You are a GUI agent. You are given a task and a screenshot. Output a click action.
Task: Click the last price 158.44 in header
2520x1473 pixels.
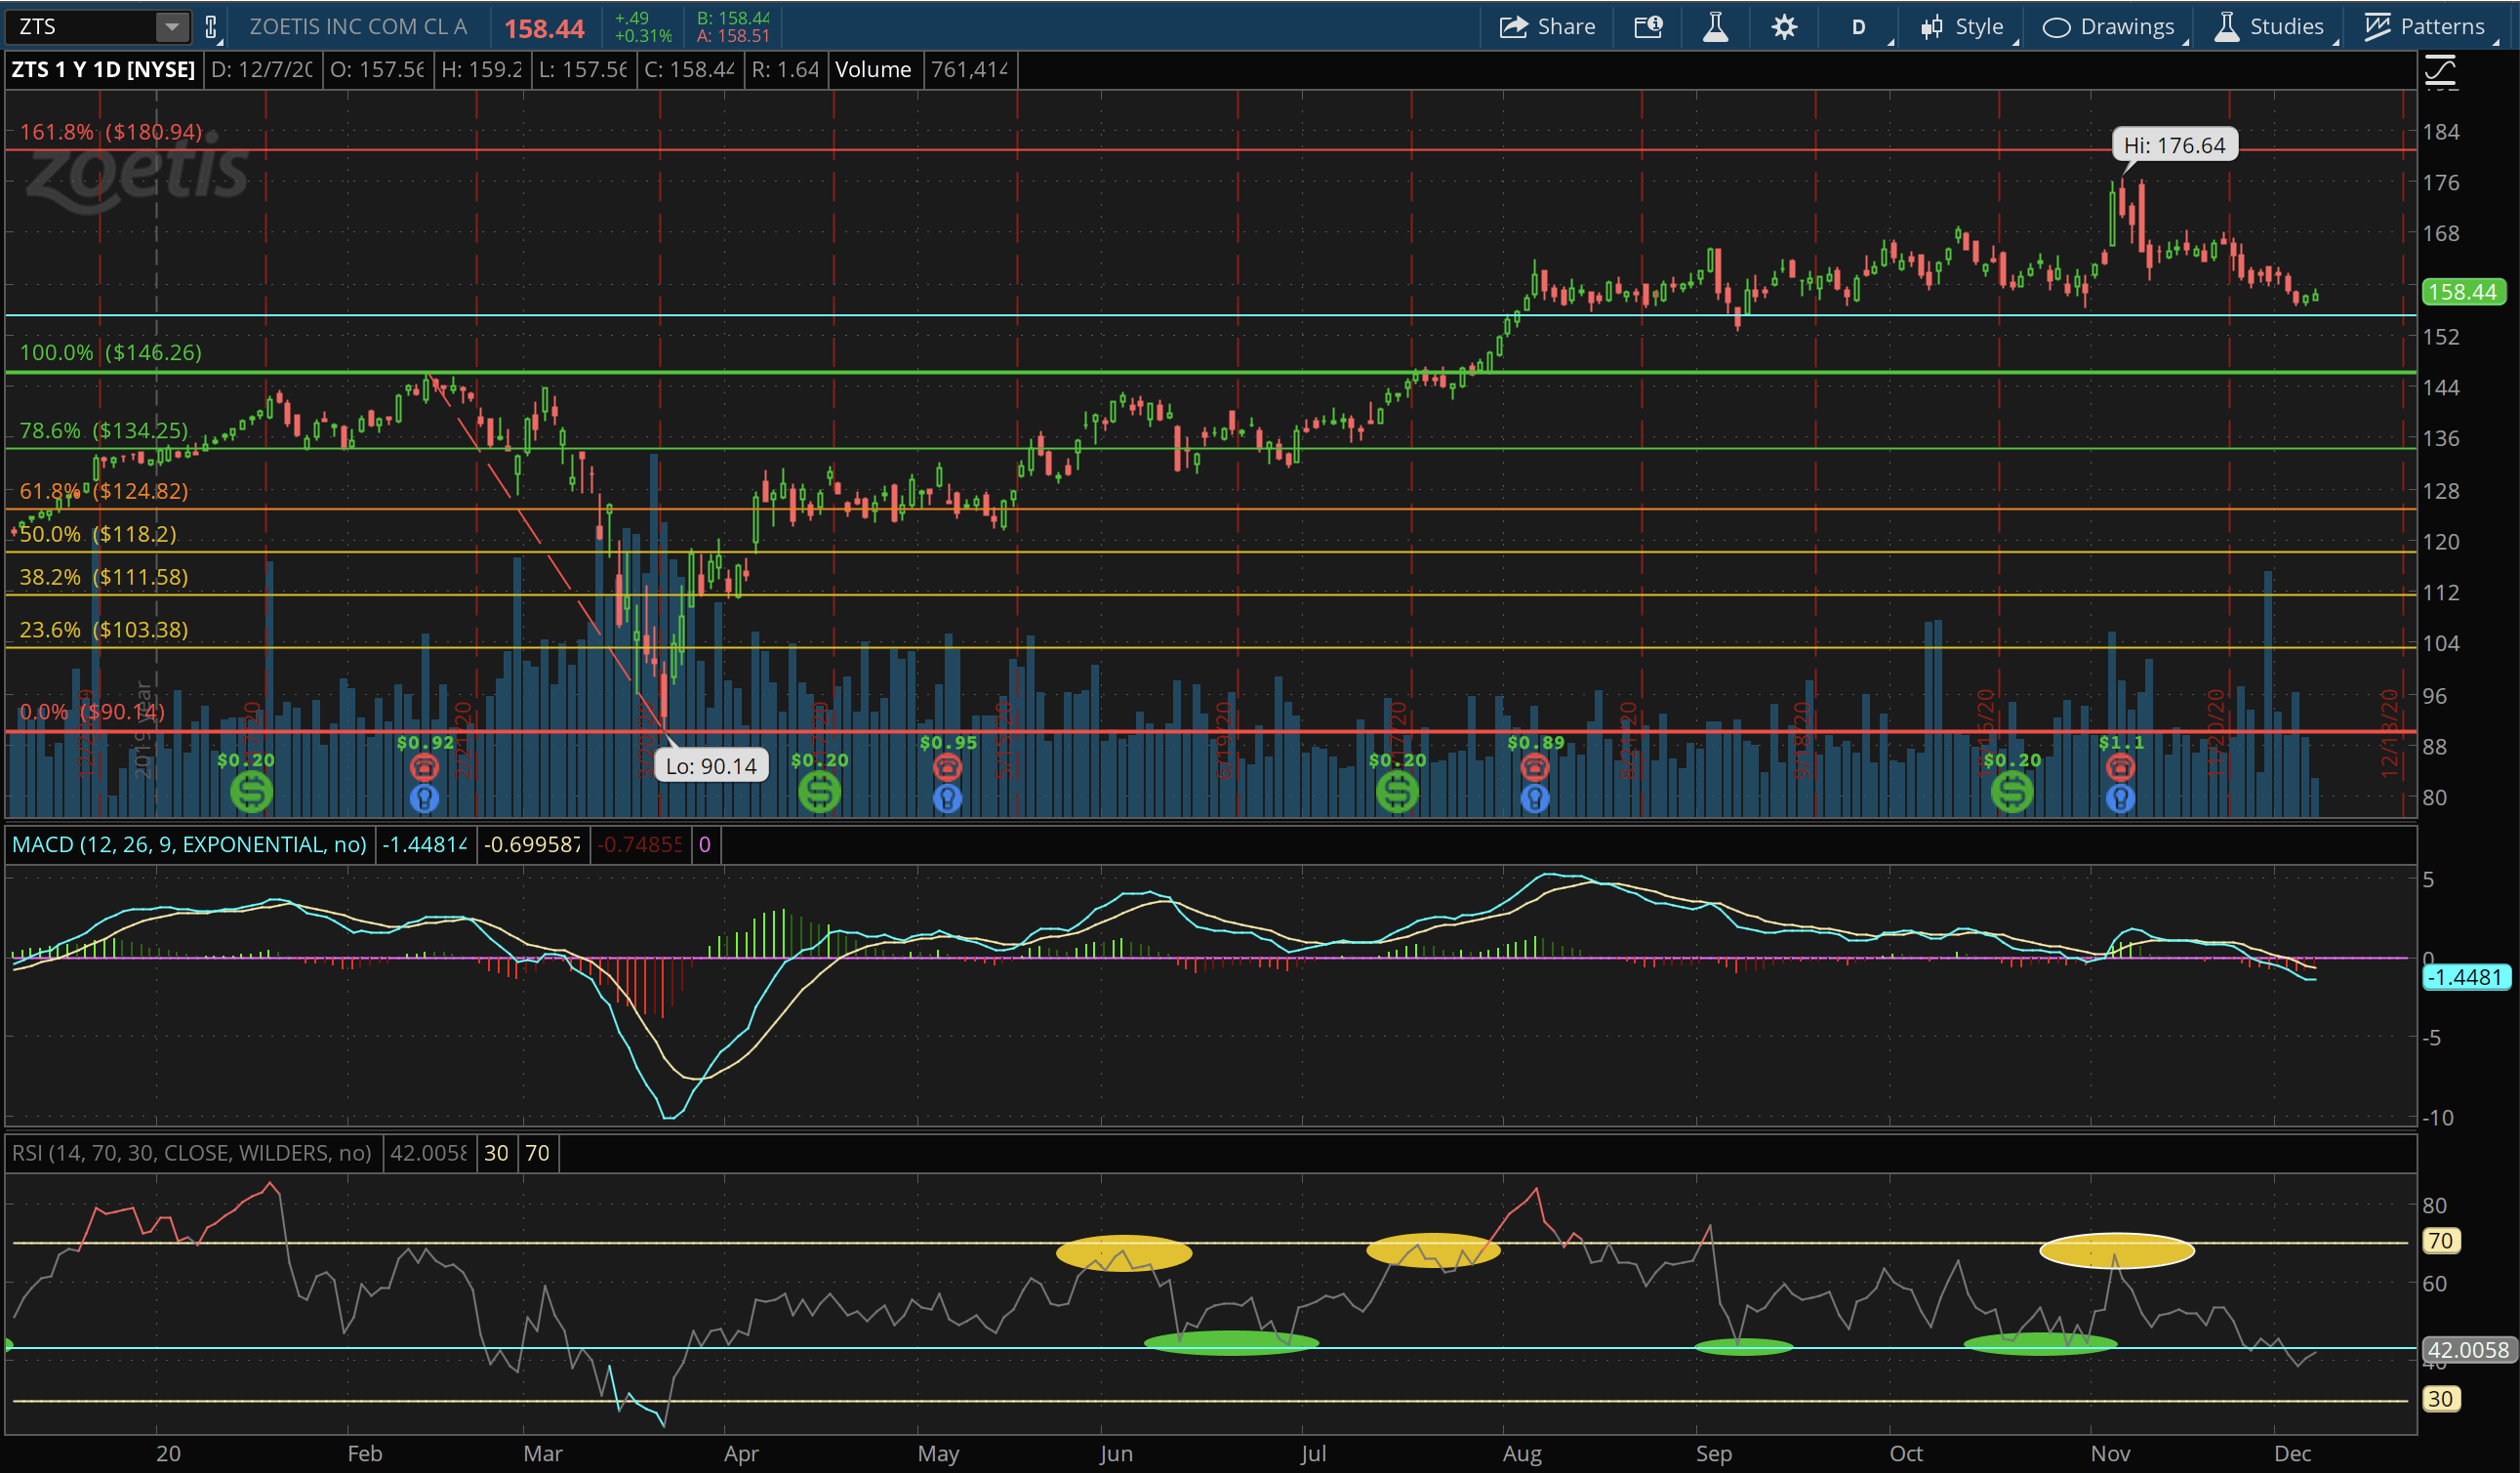point(544,28)
